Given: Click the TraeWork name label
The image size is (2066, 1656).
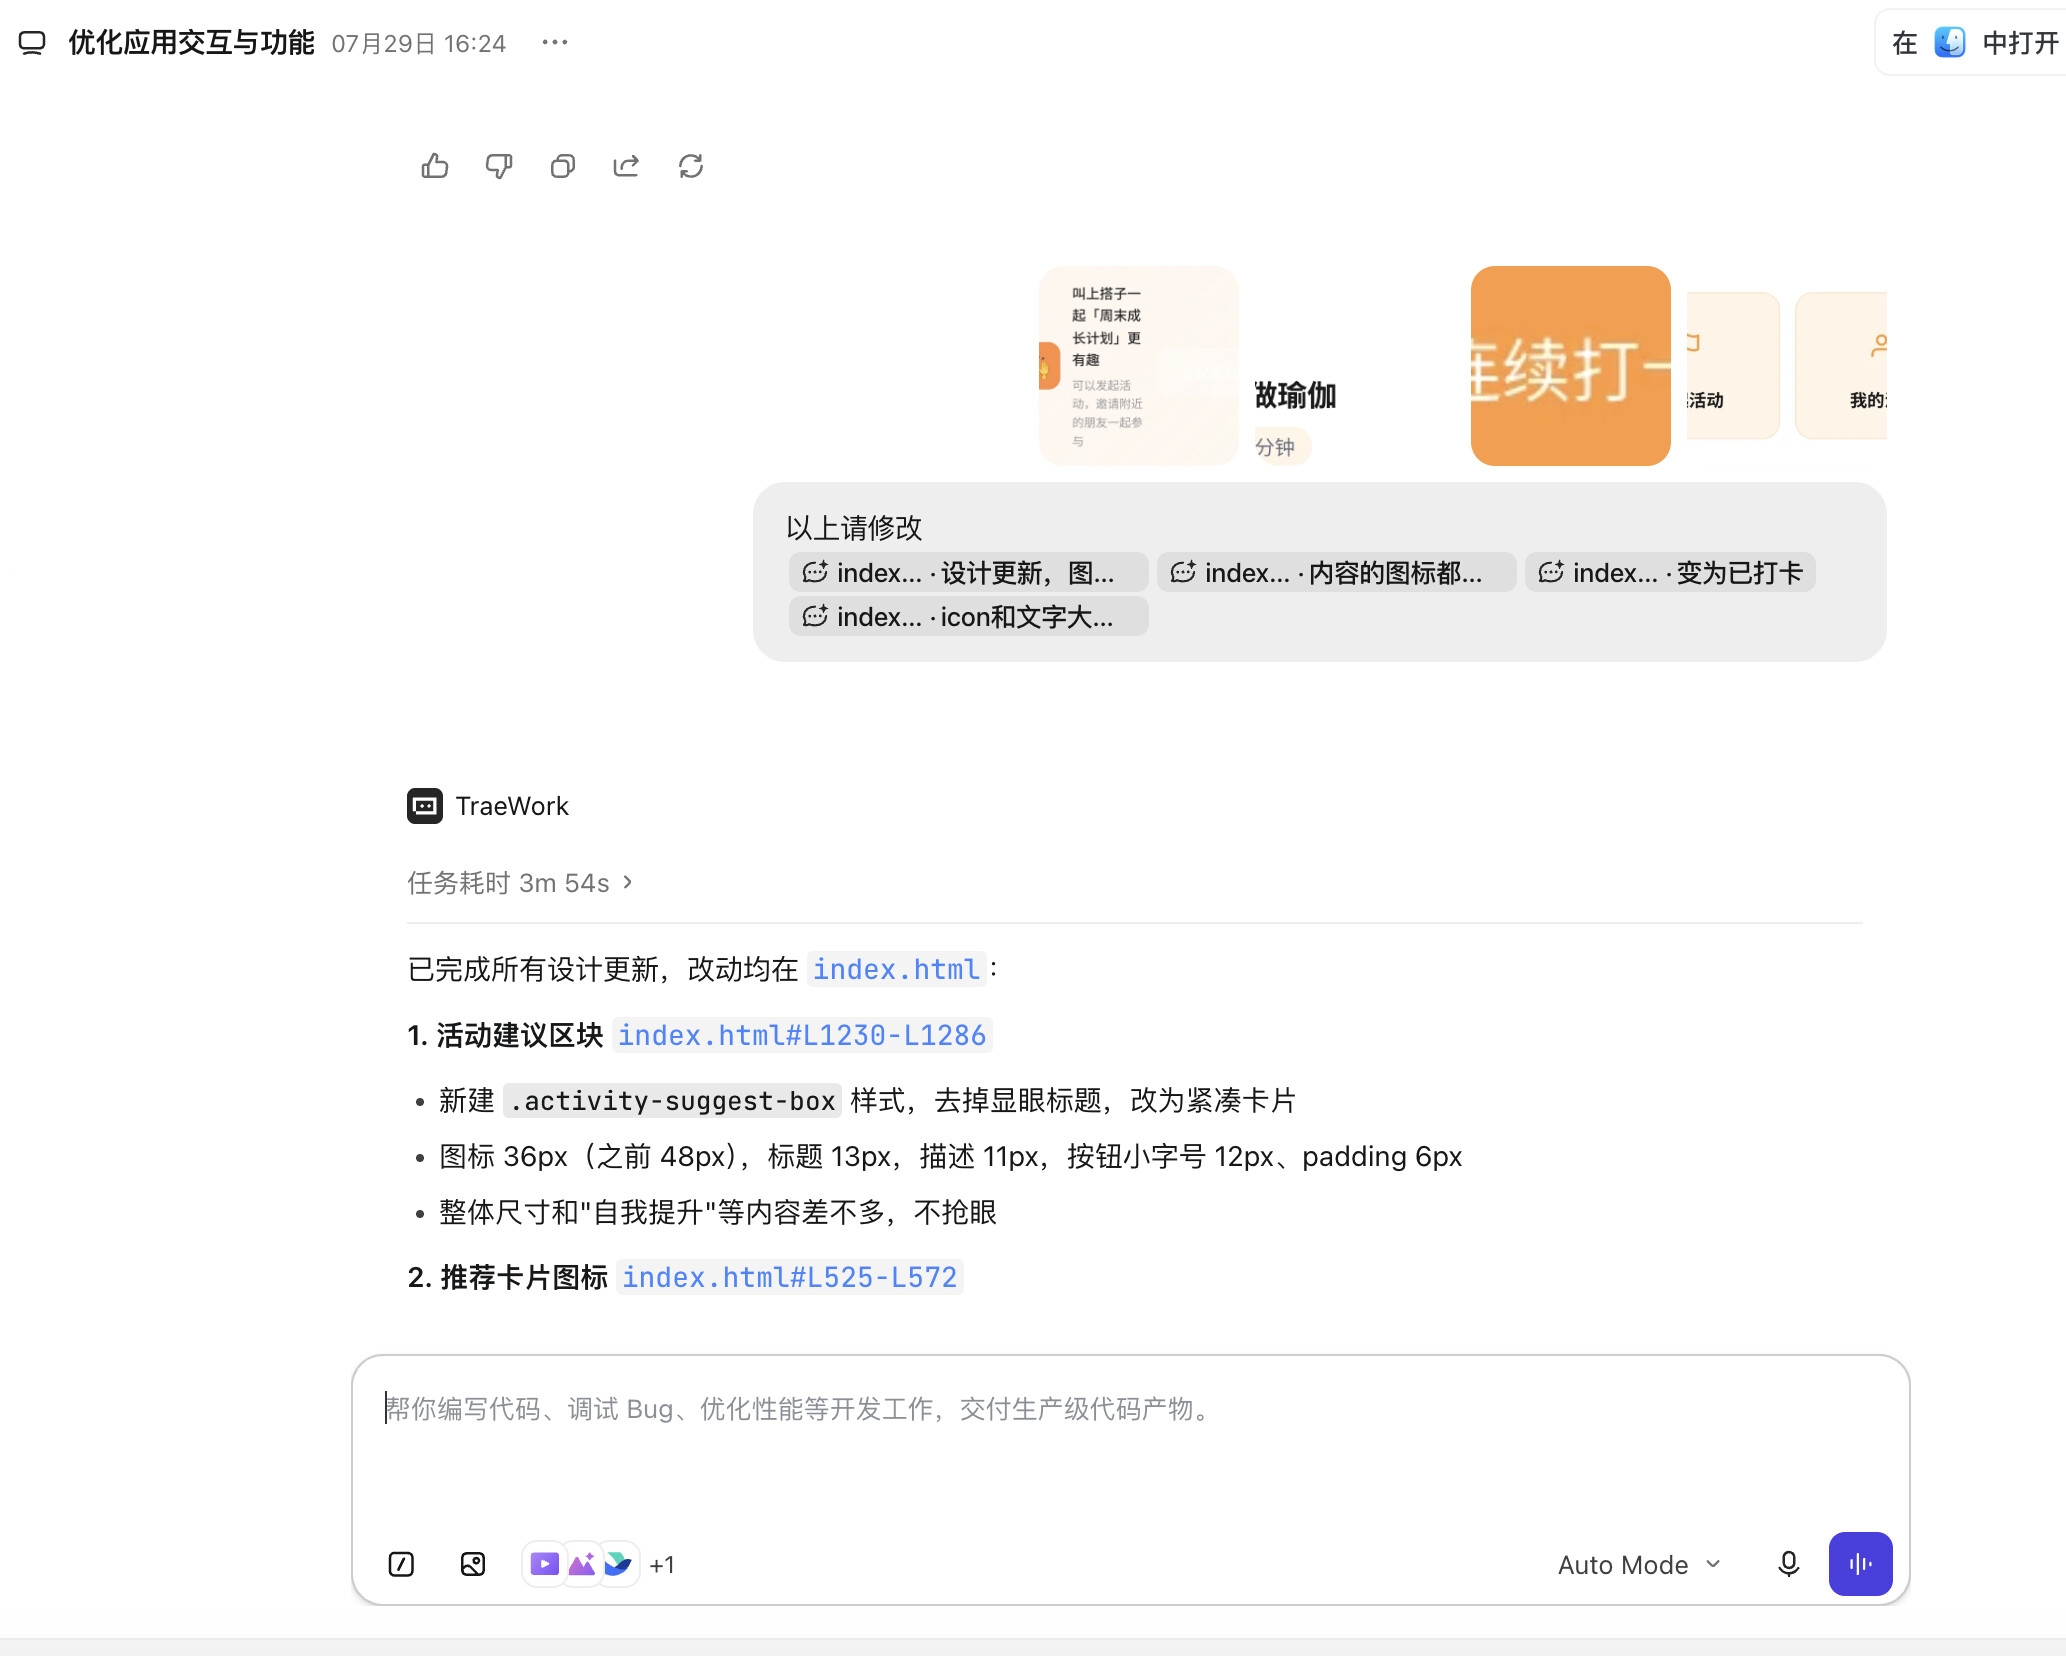Looking at the screenshot, I should (512, 806).
